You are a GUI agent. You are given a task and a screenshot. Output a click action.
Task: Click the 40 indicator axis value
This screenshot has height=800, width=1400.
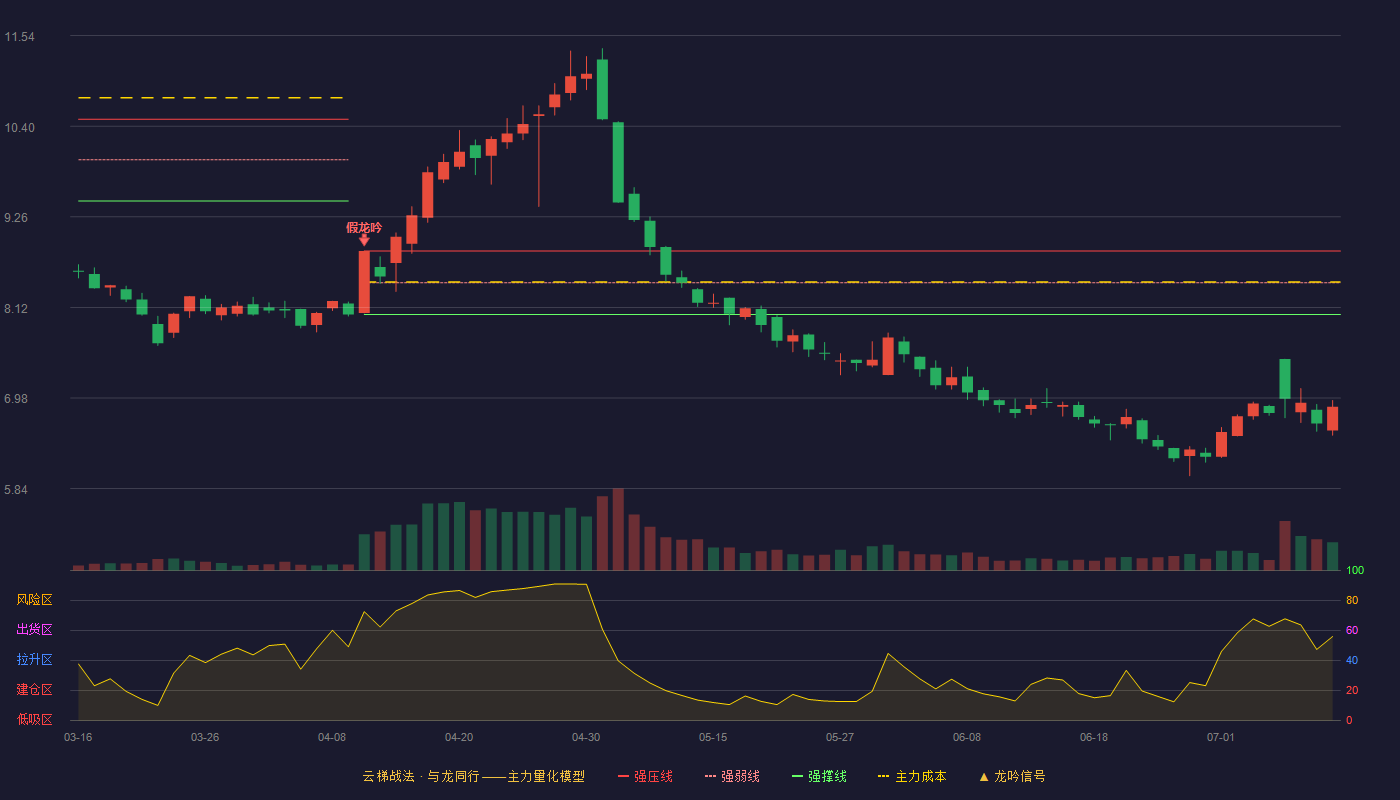(1352, 661)
